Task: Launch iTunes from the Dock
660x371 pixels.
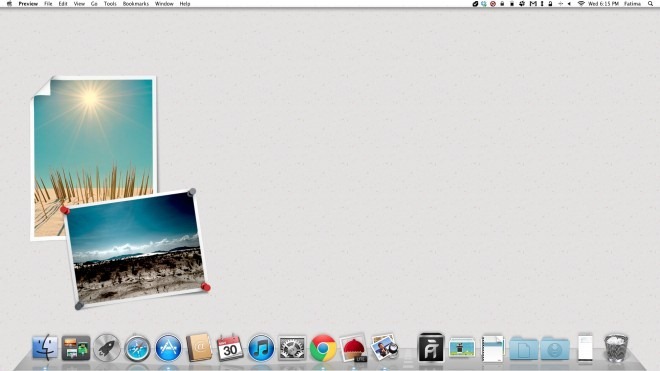Action: [261, 348]
